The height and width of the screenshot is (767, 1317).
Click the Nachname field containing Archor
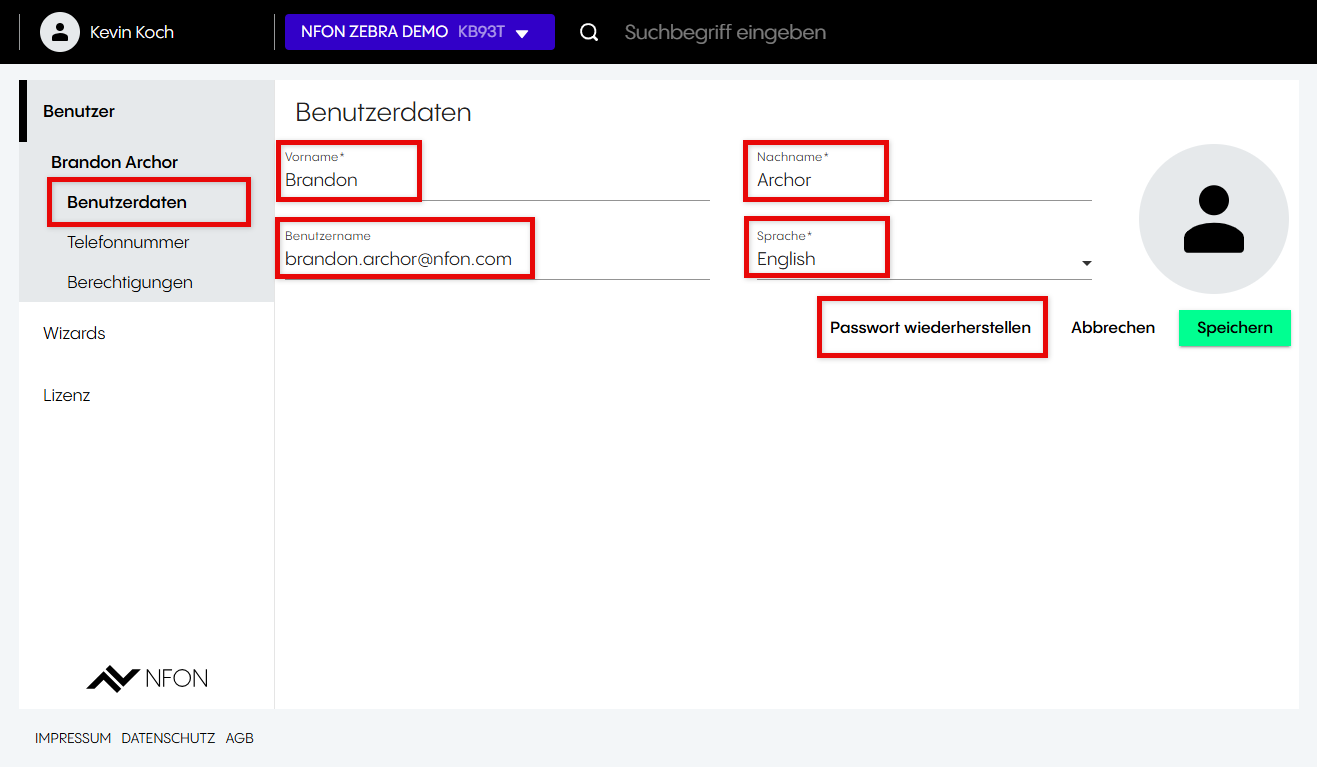[x=920, y=180]
